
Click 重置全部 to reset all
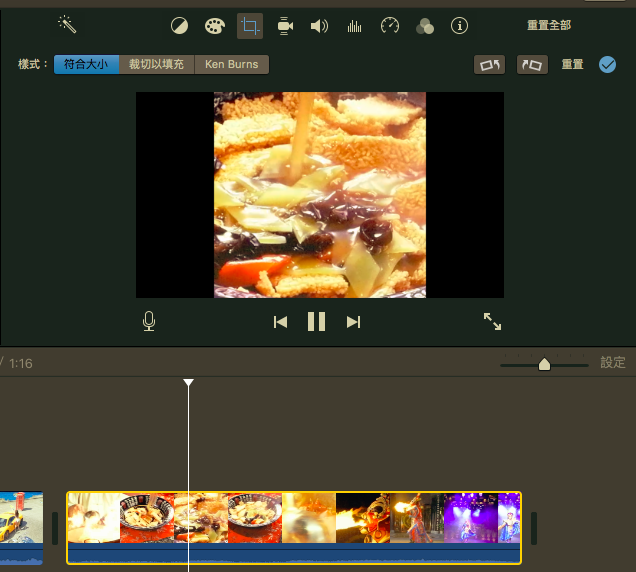point(549,25)
